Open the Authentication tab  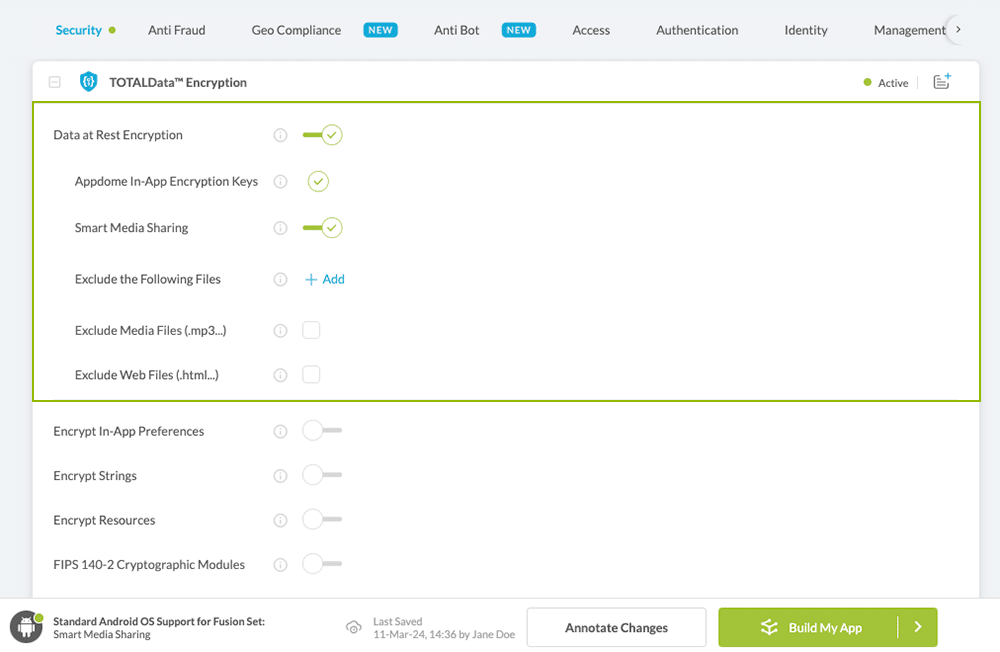pyautogui.click(x=697, y=30)
